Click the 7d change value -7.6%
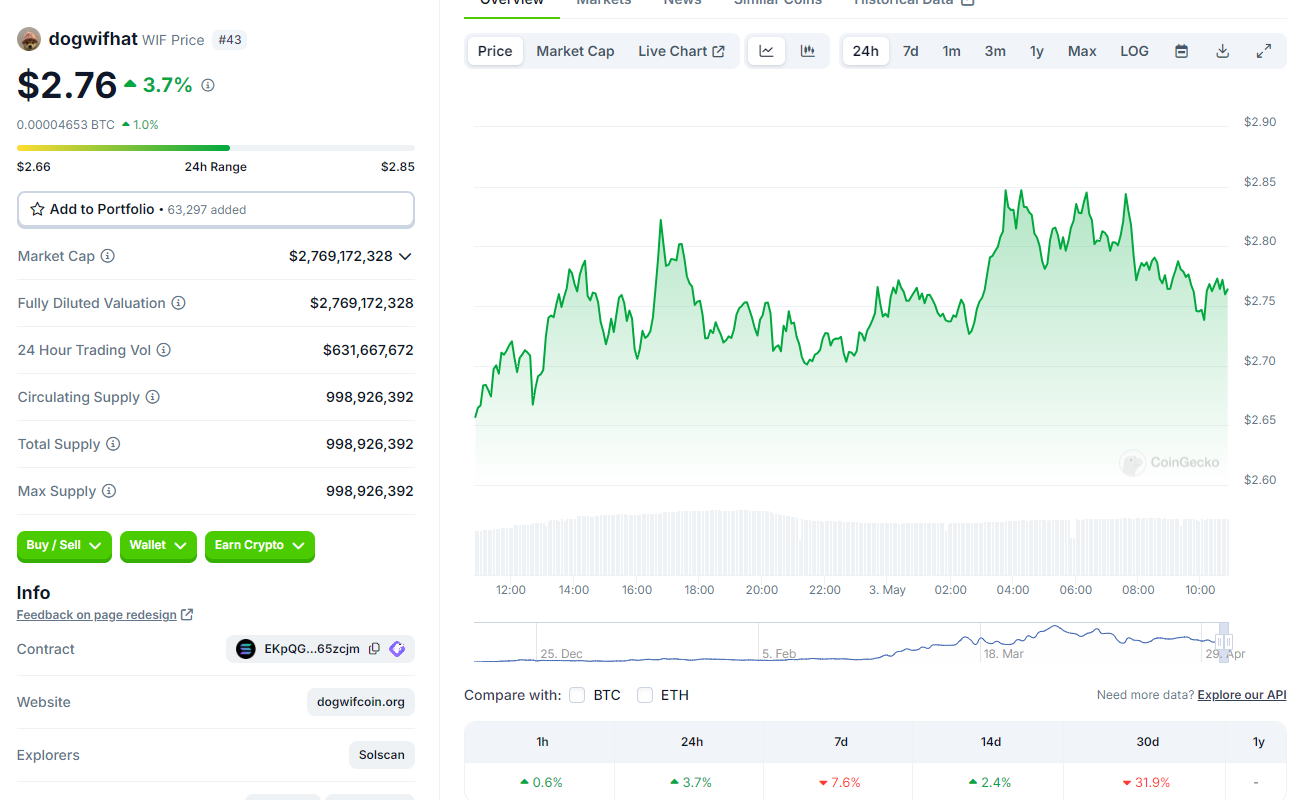 [x=840, y=782]
